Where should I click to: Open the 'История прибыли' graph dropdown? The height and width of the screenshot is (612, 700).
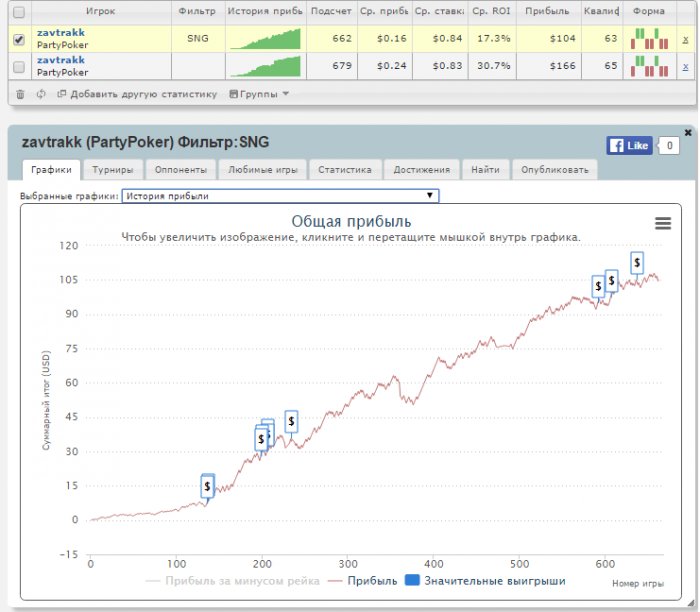280,196
